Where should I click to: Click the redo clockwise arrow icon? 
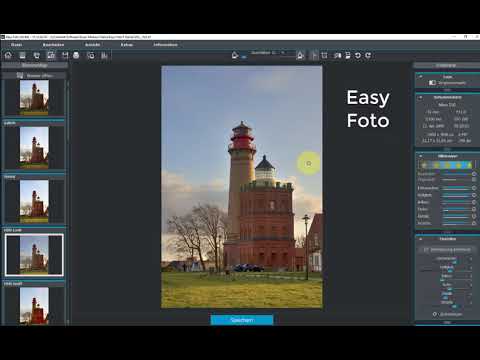click(368, 55)
